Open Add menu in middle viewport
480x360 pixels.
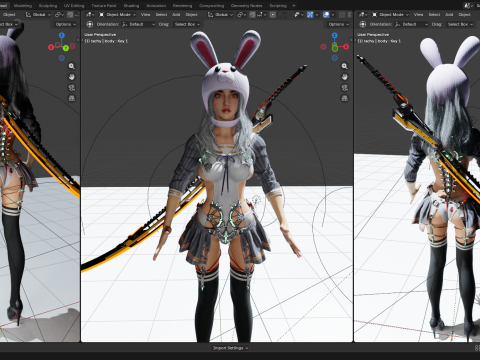click(x=176, y=15)
